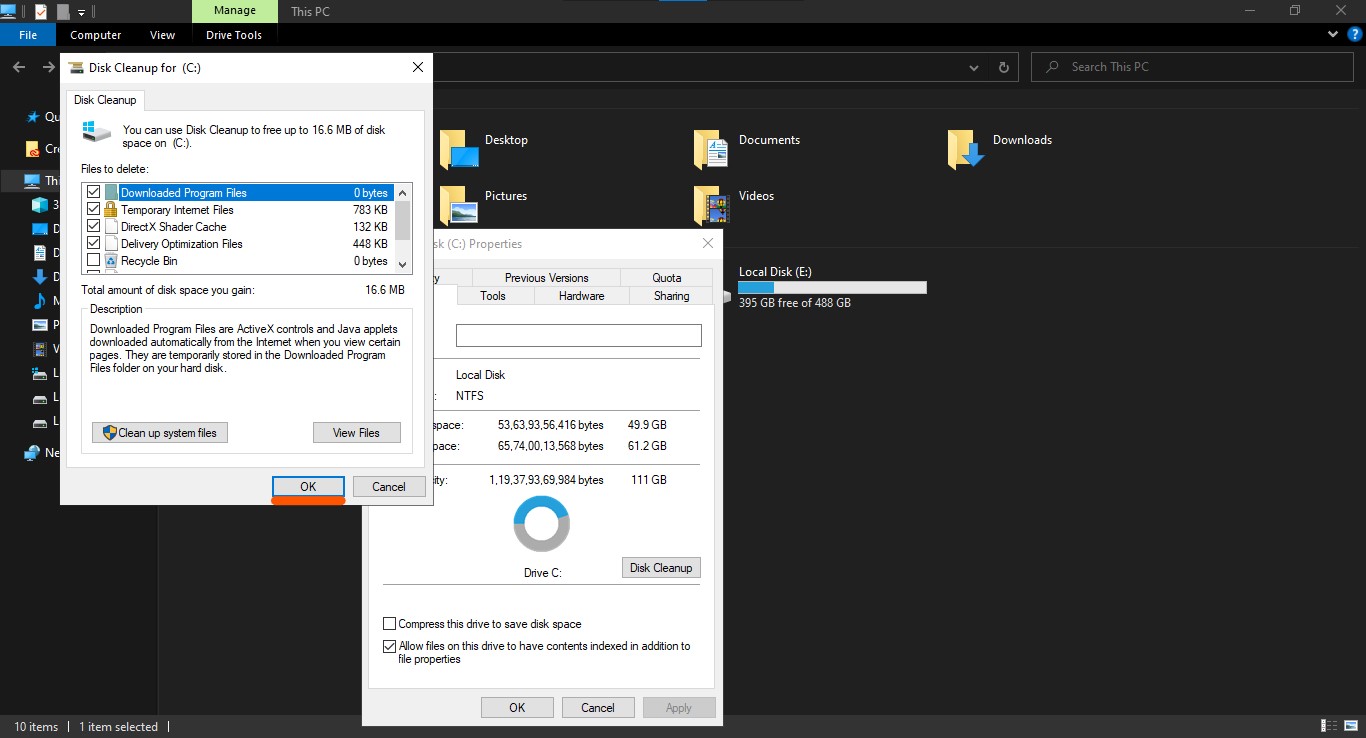The height and width of the screenshot is (738, 1366).
Task: Click the File Explorer system icon in title bar
Action: [9, 11]
